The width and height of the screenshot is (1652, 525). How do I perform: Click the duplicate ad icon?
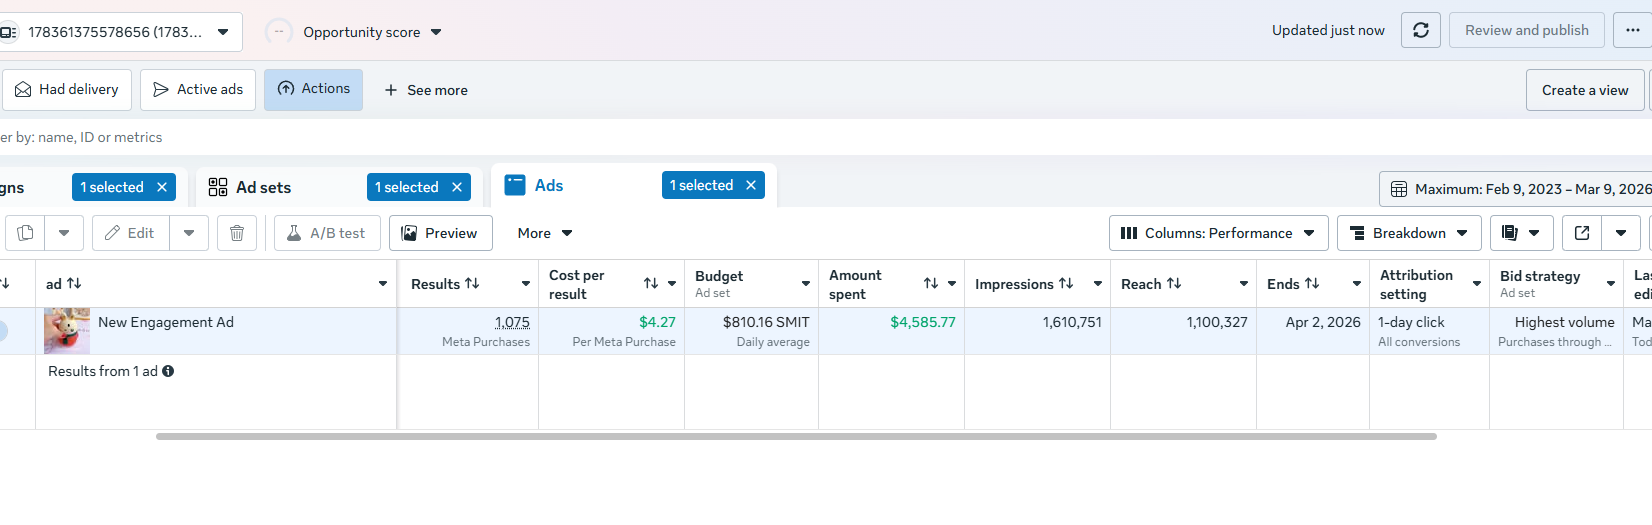(x=26, y=233)
